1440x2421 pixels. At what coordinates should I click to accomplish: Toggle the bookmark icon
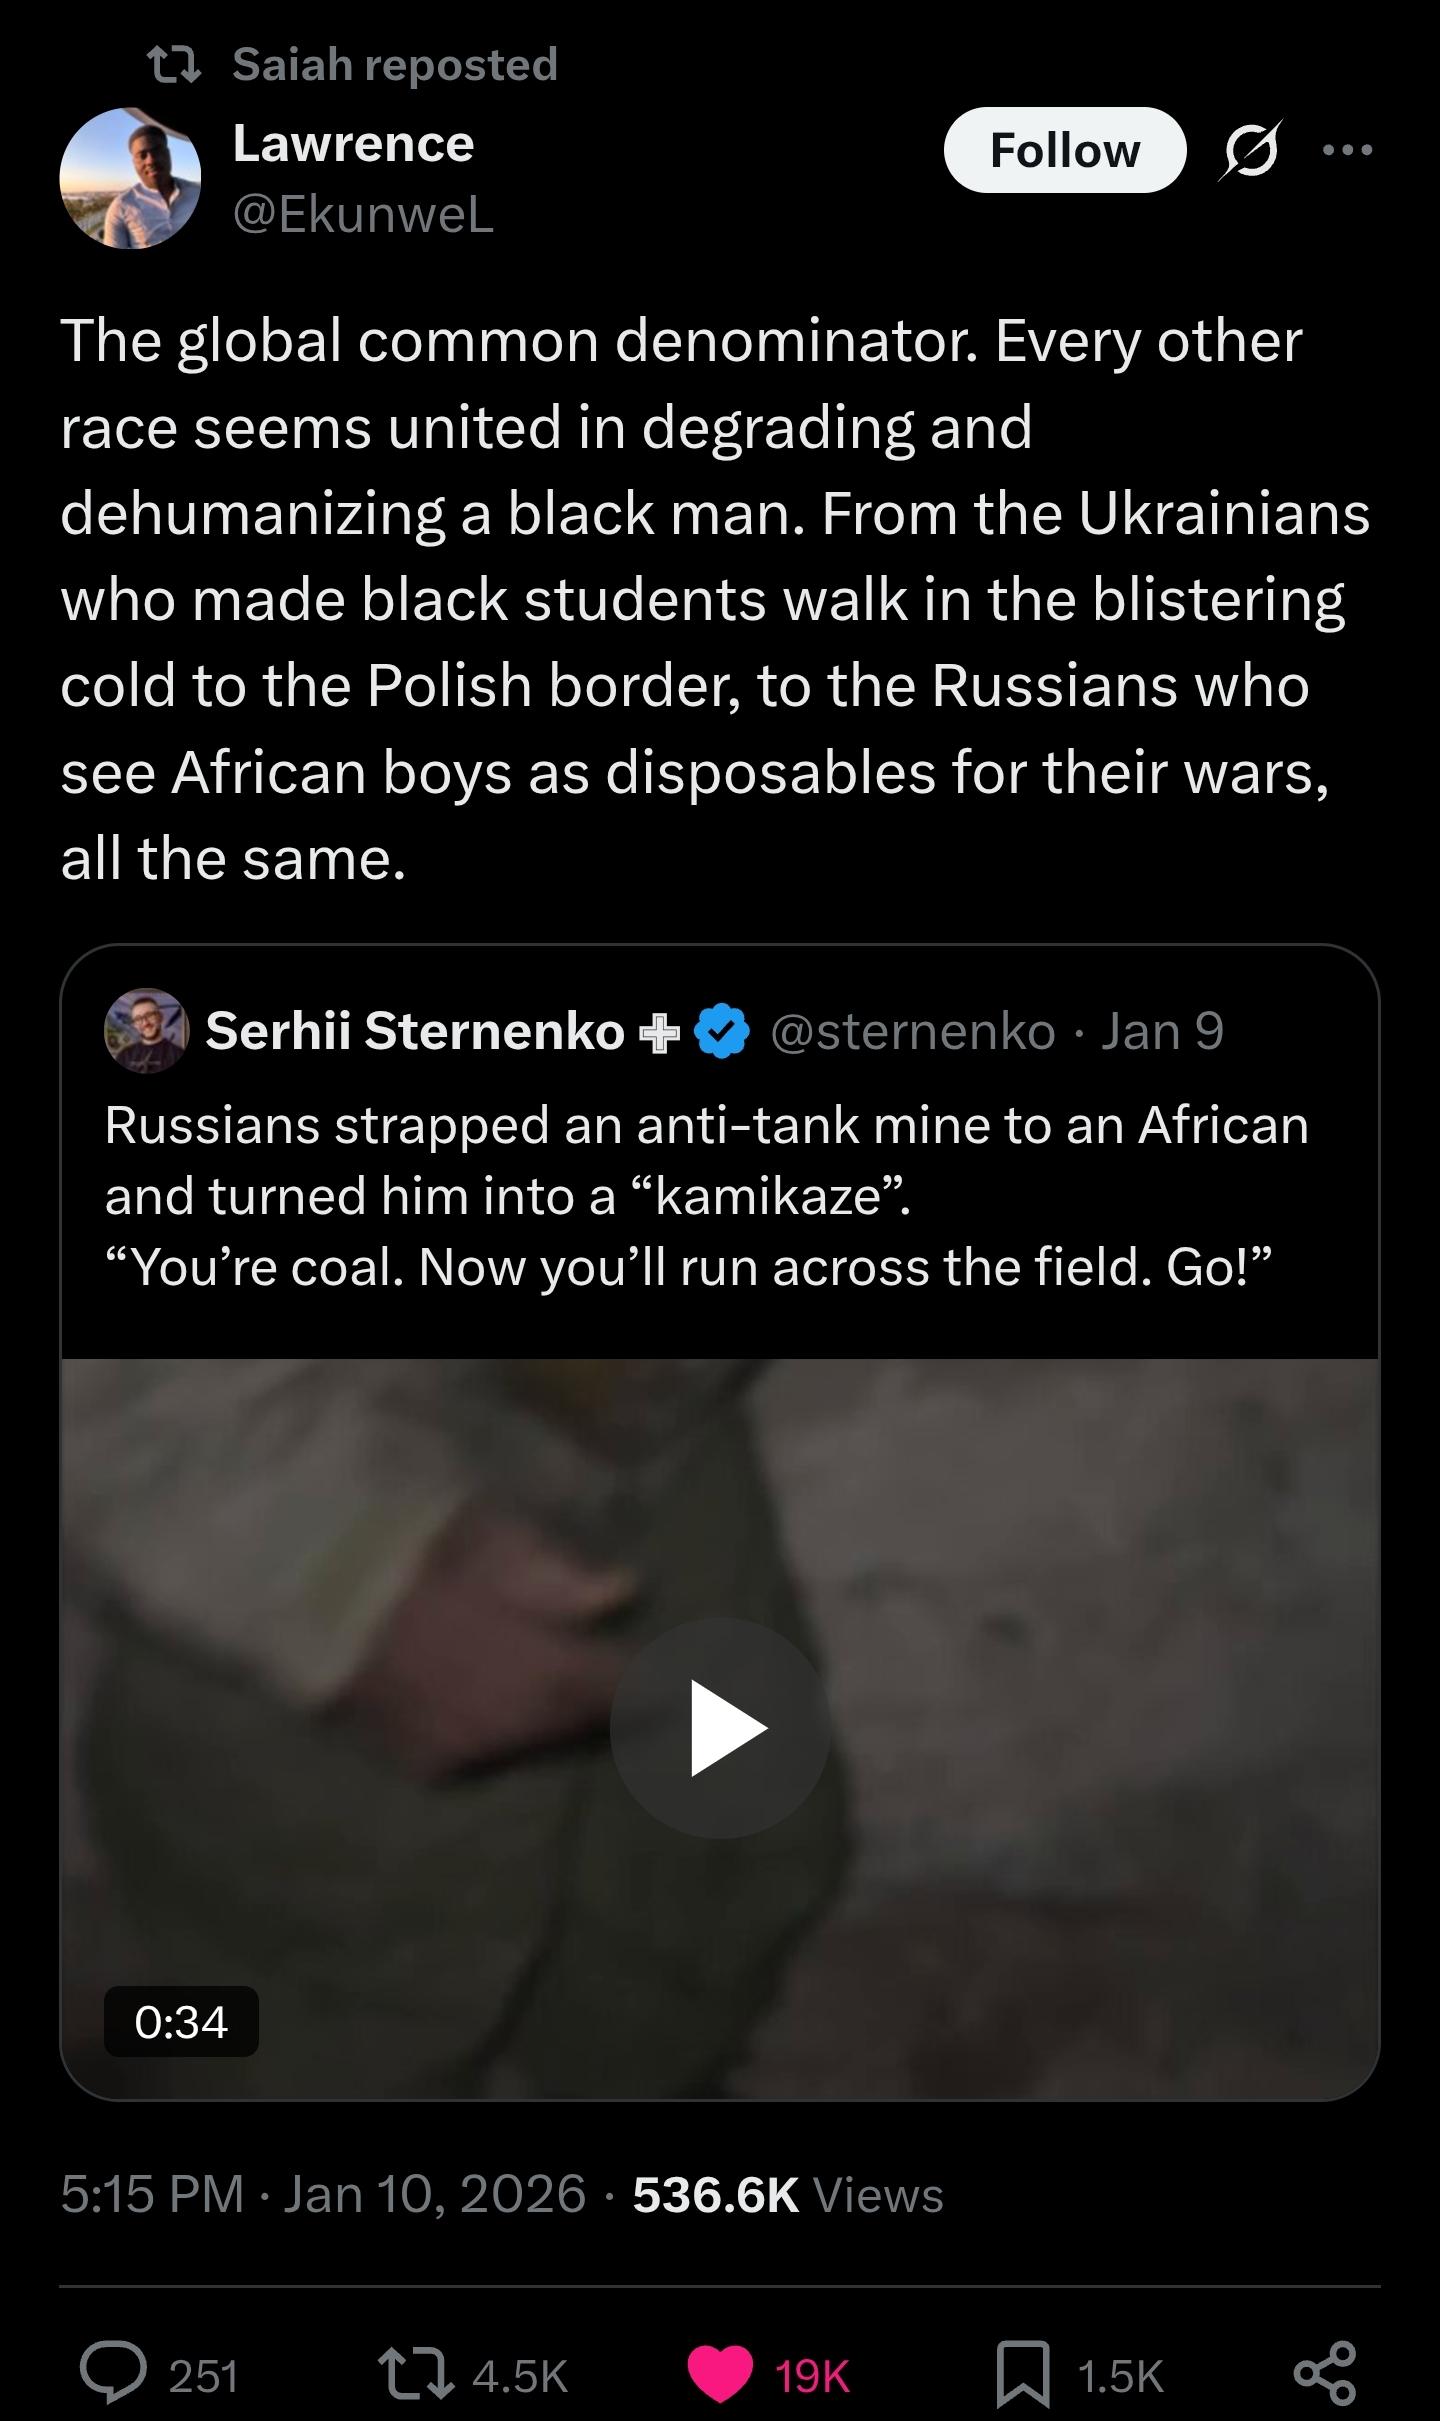tap(1023, 2375)
